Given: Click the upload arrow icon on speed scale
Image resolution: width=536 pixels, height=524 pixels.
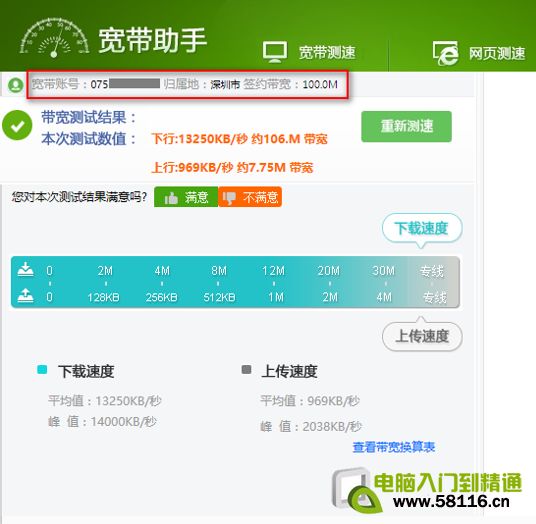Looking at the screenshot, I should [x=26, y=295].
